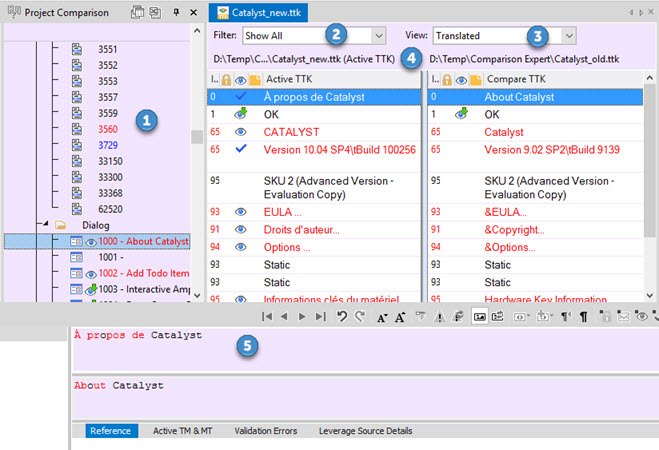Select the 1001 - dialog node
Image resolution: width=659 pixels, height=450 pixels.
(x=111, y=257)
